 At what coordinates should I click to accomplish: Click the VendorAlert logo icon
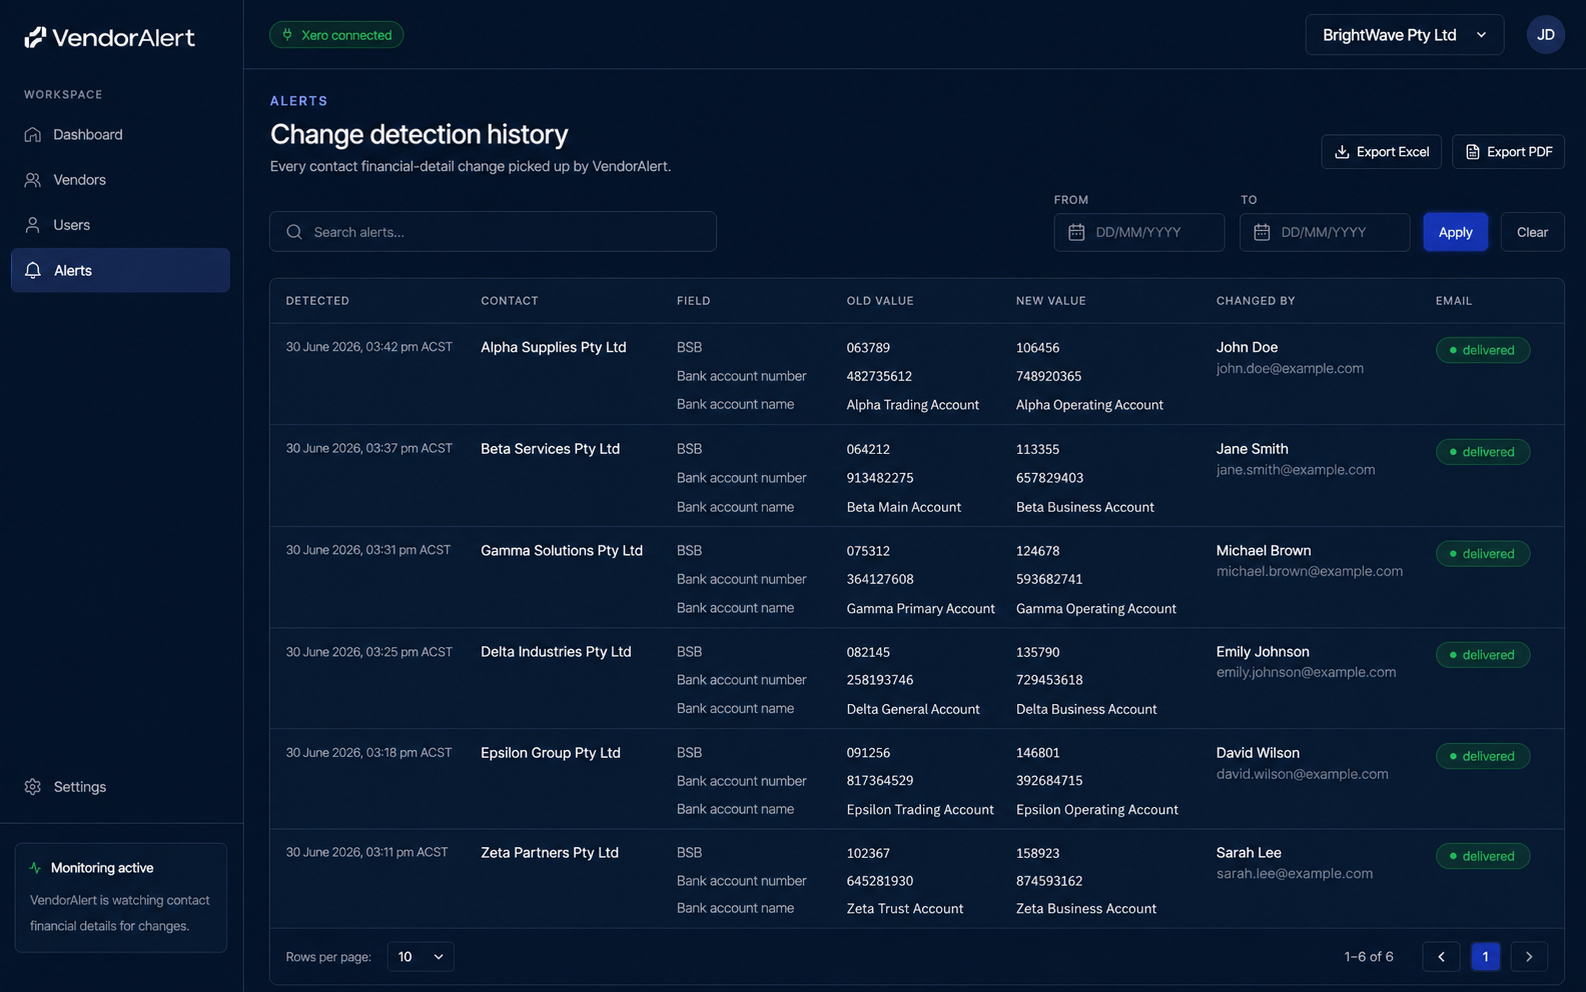point(35,38)
